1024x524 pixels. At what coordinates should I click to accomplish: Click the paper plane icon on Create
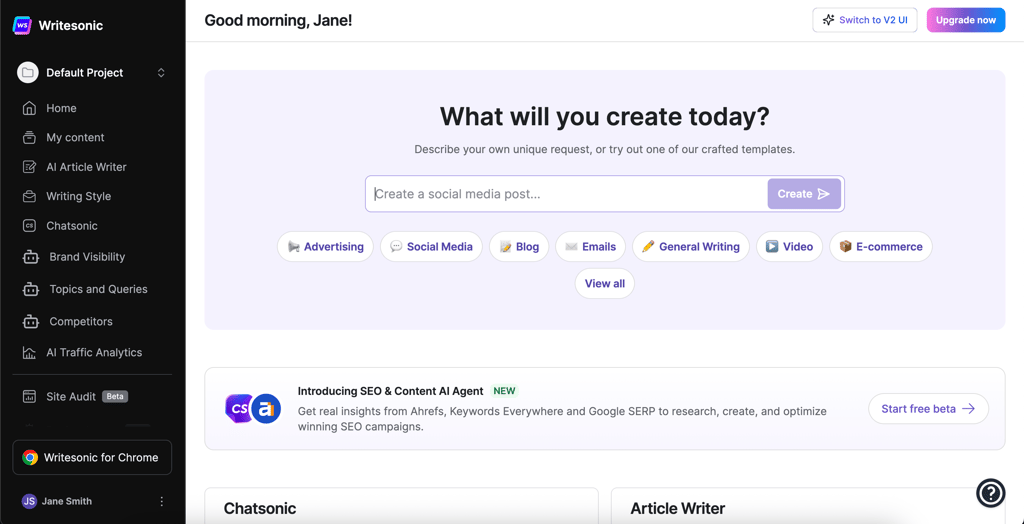824,194
